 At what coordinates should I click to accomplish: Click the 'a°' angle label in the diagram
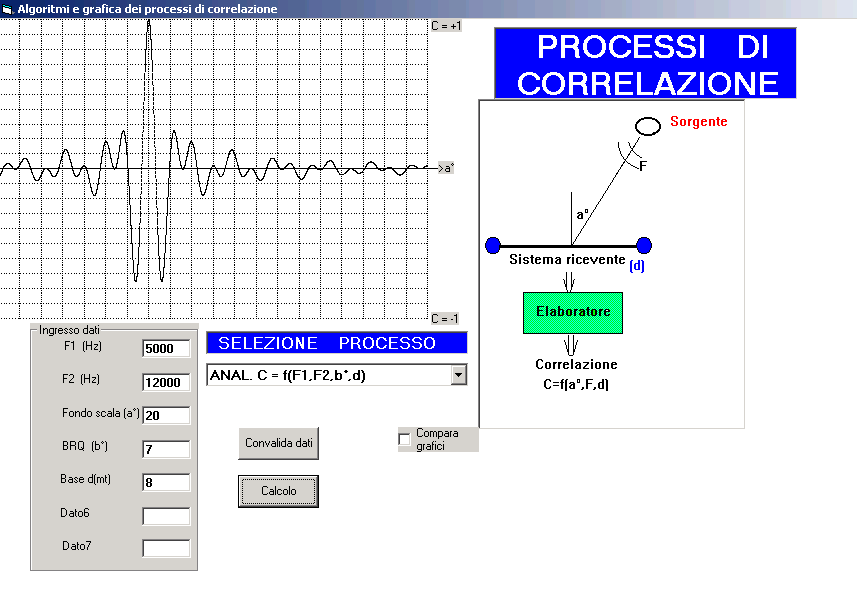[x=583, y=214]
